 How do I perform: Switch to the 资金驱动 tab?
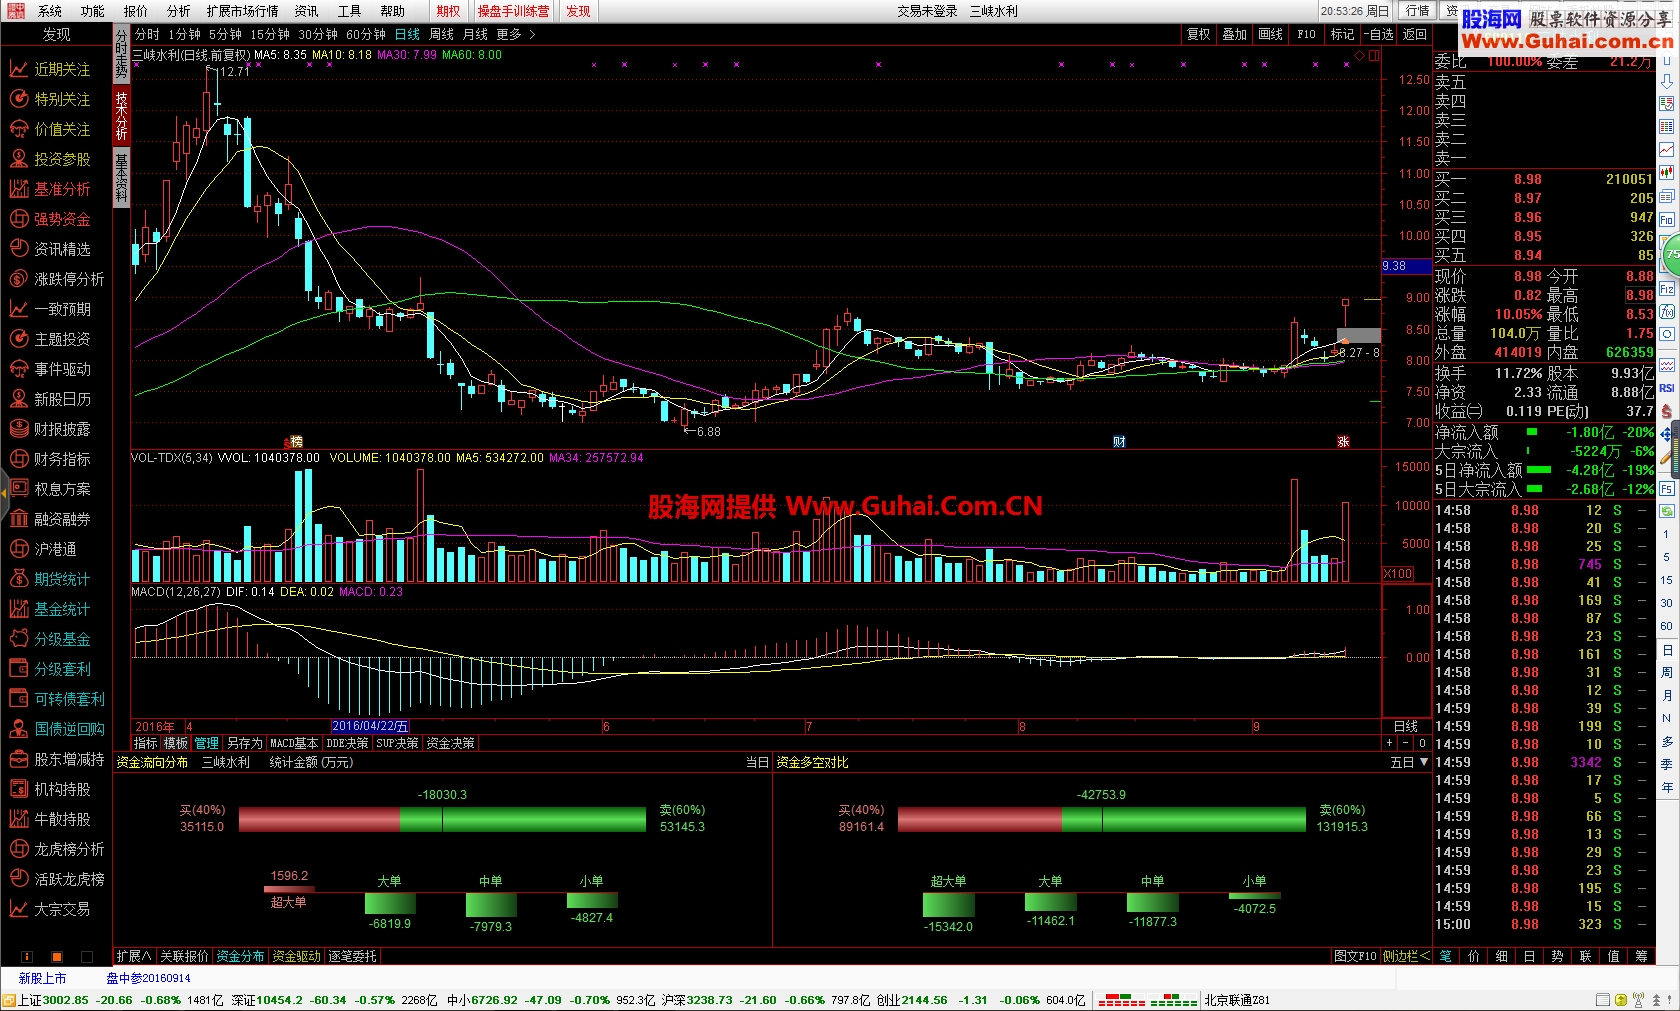tap(296, 956)
